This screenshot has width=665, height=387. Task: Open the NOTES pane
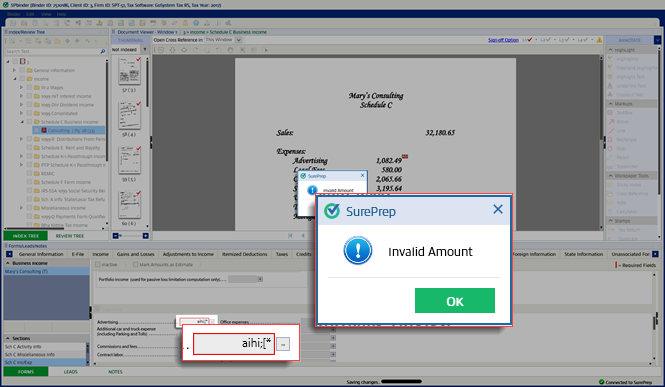point(115,372)
